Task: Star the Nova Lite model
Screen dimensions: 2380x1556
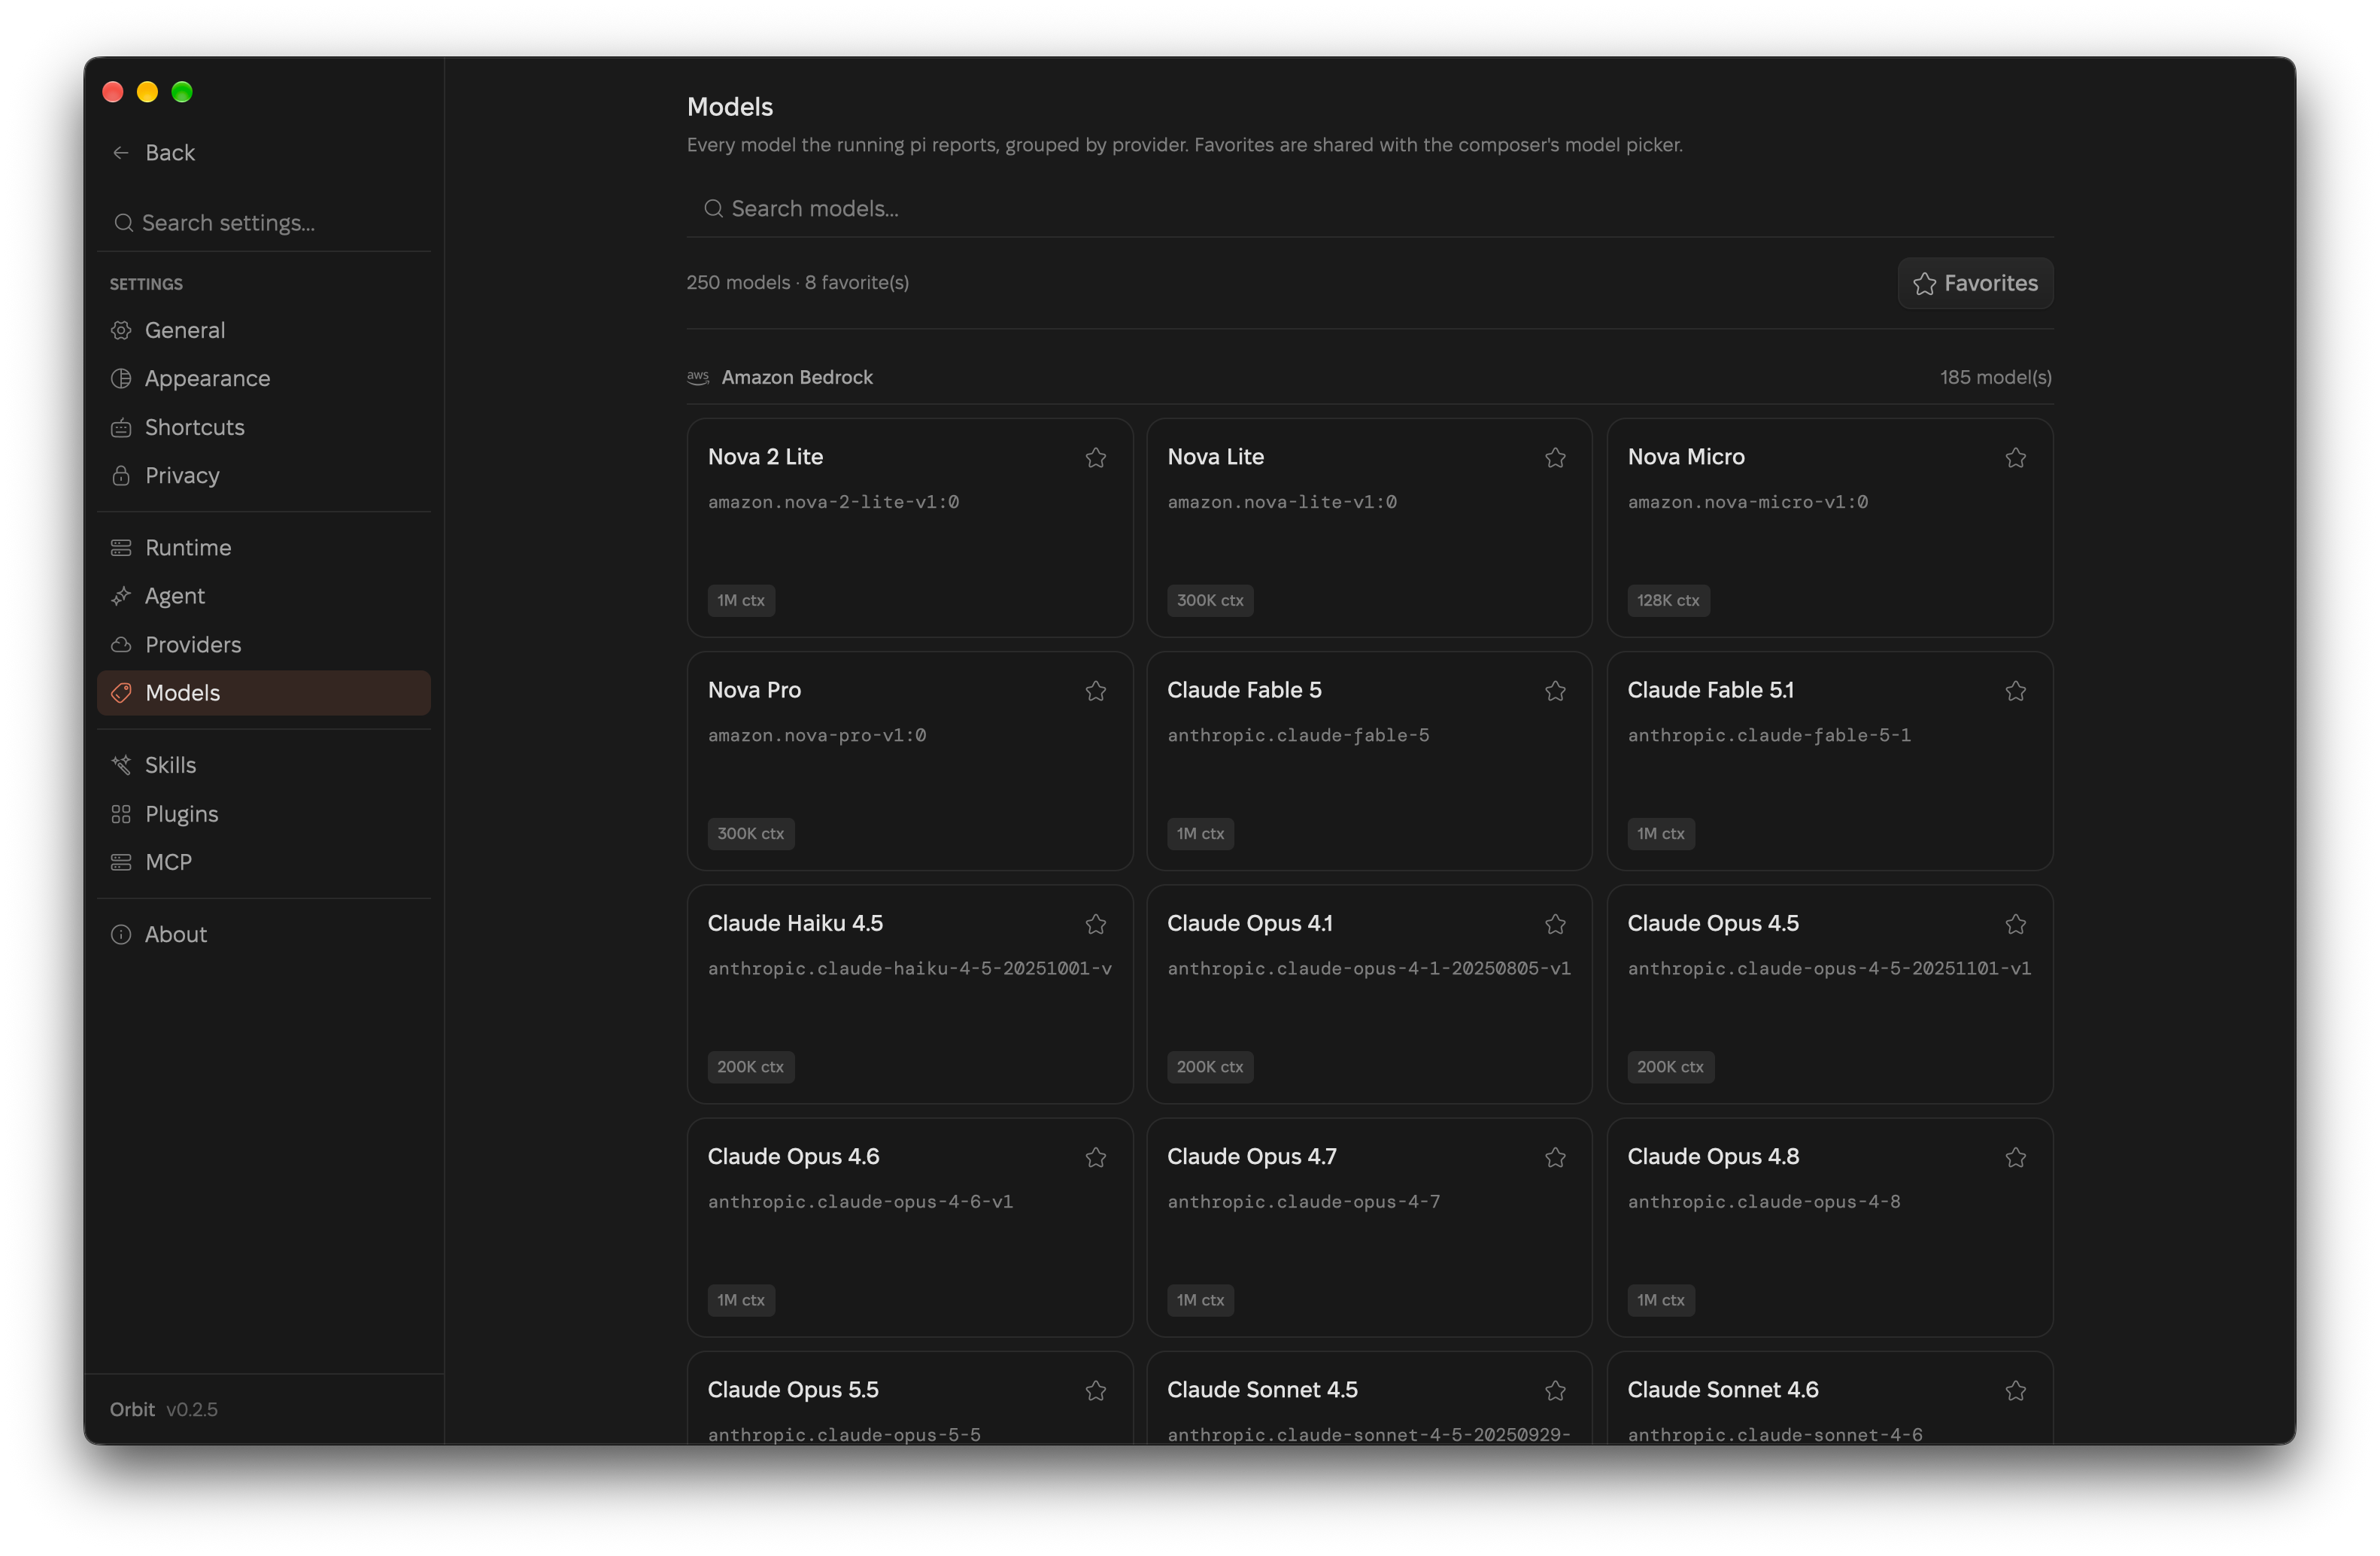Action: tap(1555, 458)
